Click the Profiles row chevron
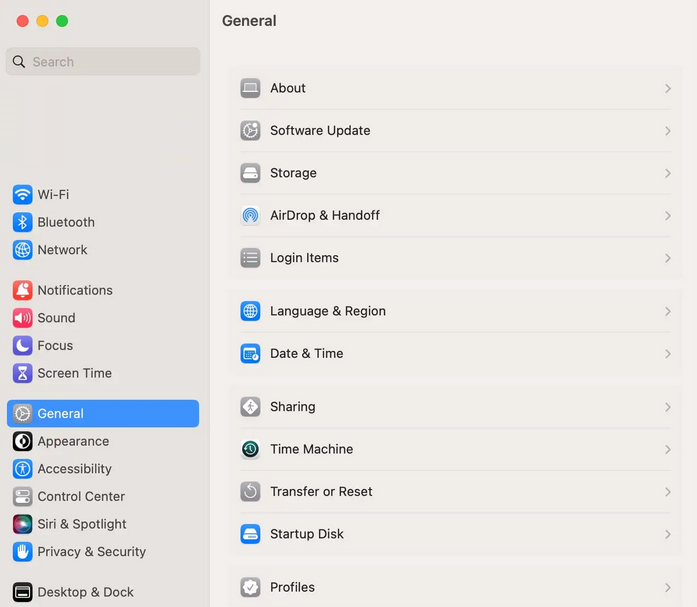Viewport: 697px width, 607px height. coord(668,587)
